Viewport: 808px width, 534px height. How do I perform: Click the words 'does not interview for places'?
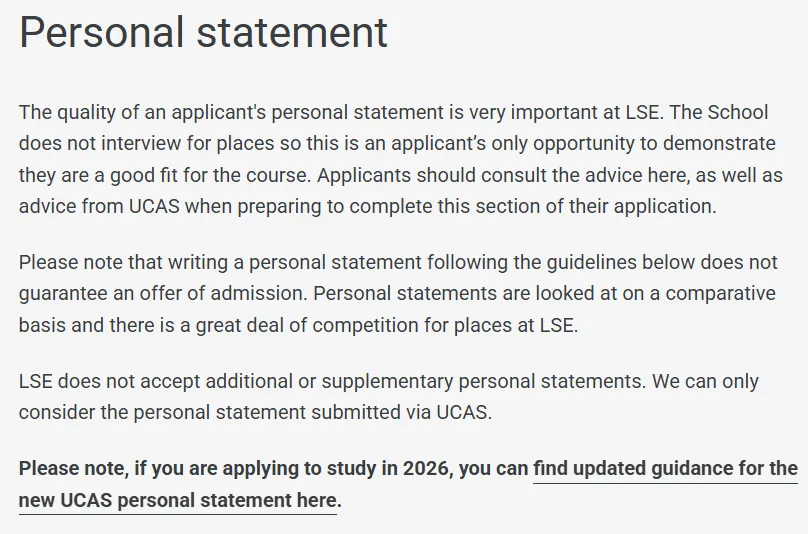pyautogui.click(x=146, y=143)
